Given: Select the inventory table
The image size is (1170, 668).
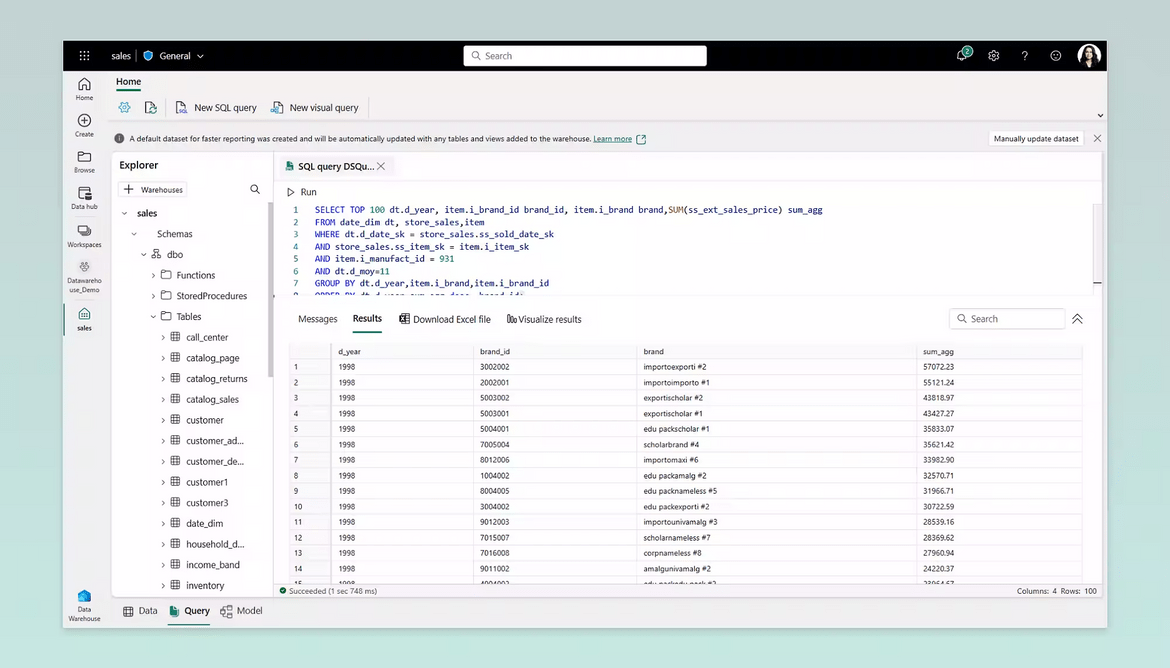Looking at the screenshot, I should click(205, 586).
